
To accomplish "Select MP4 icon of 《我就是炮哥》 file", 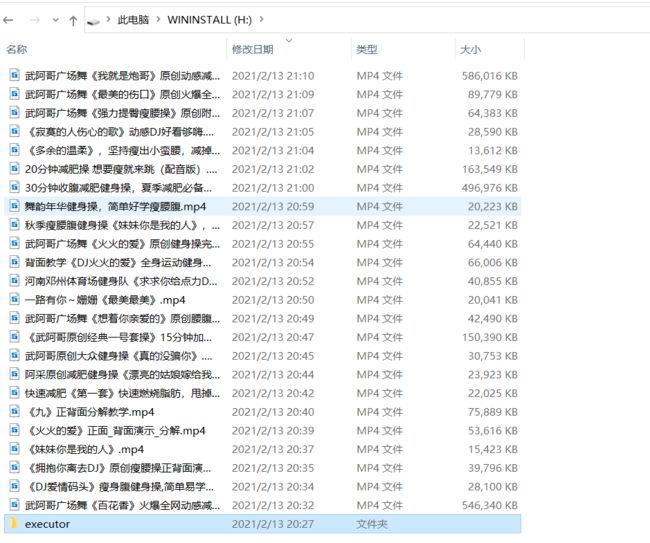I will [x=15, y=75].
